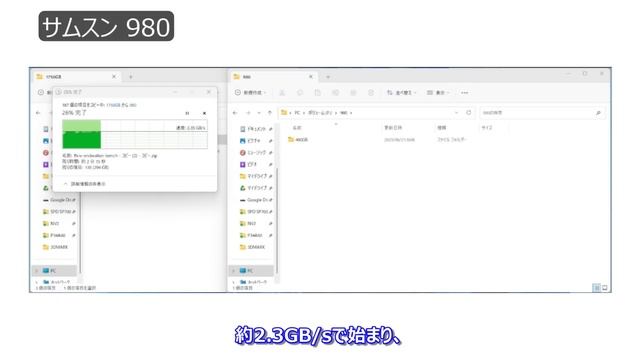
Task: Open the three-dots more options menu
Action: tap(464, 93)
